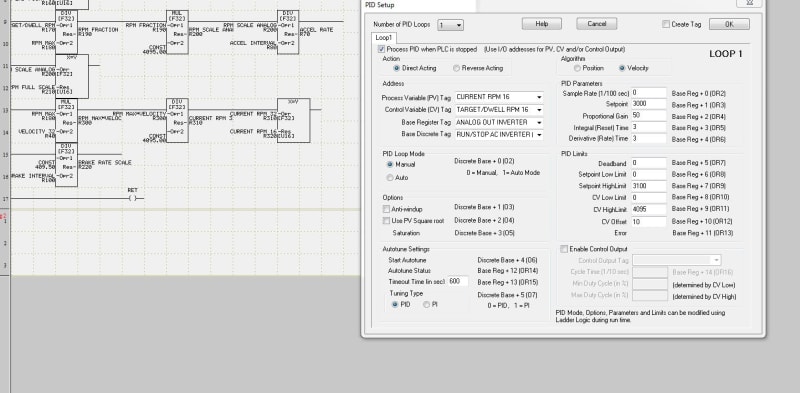Click the Derivative (Rate) Time field

tap(648, 139)
